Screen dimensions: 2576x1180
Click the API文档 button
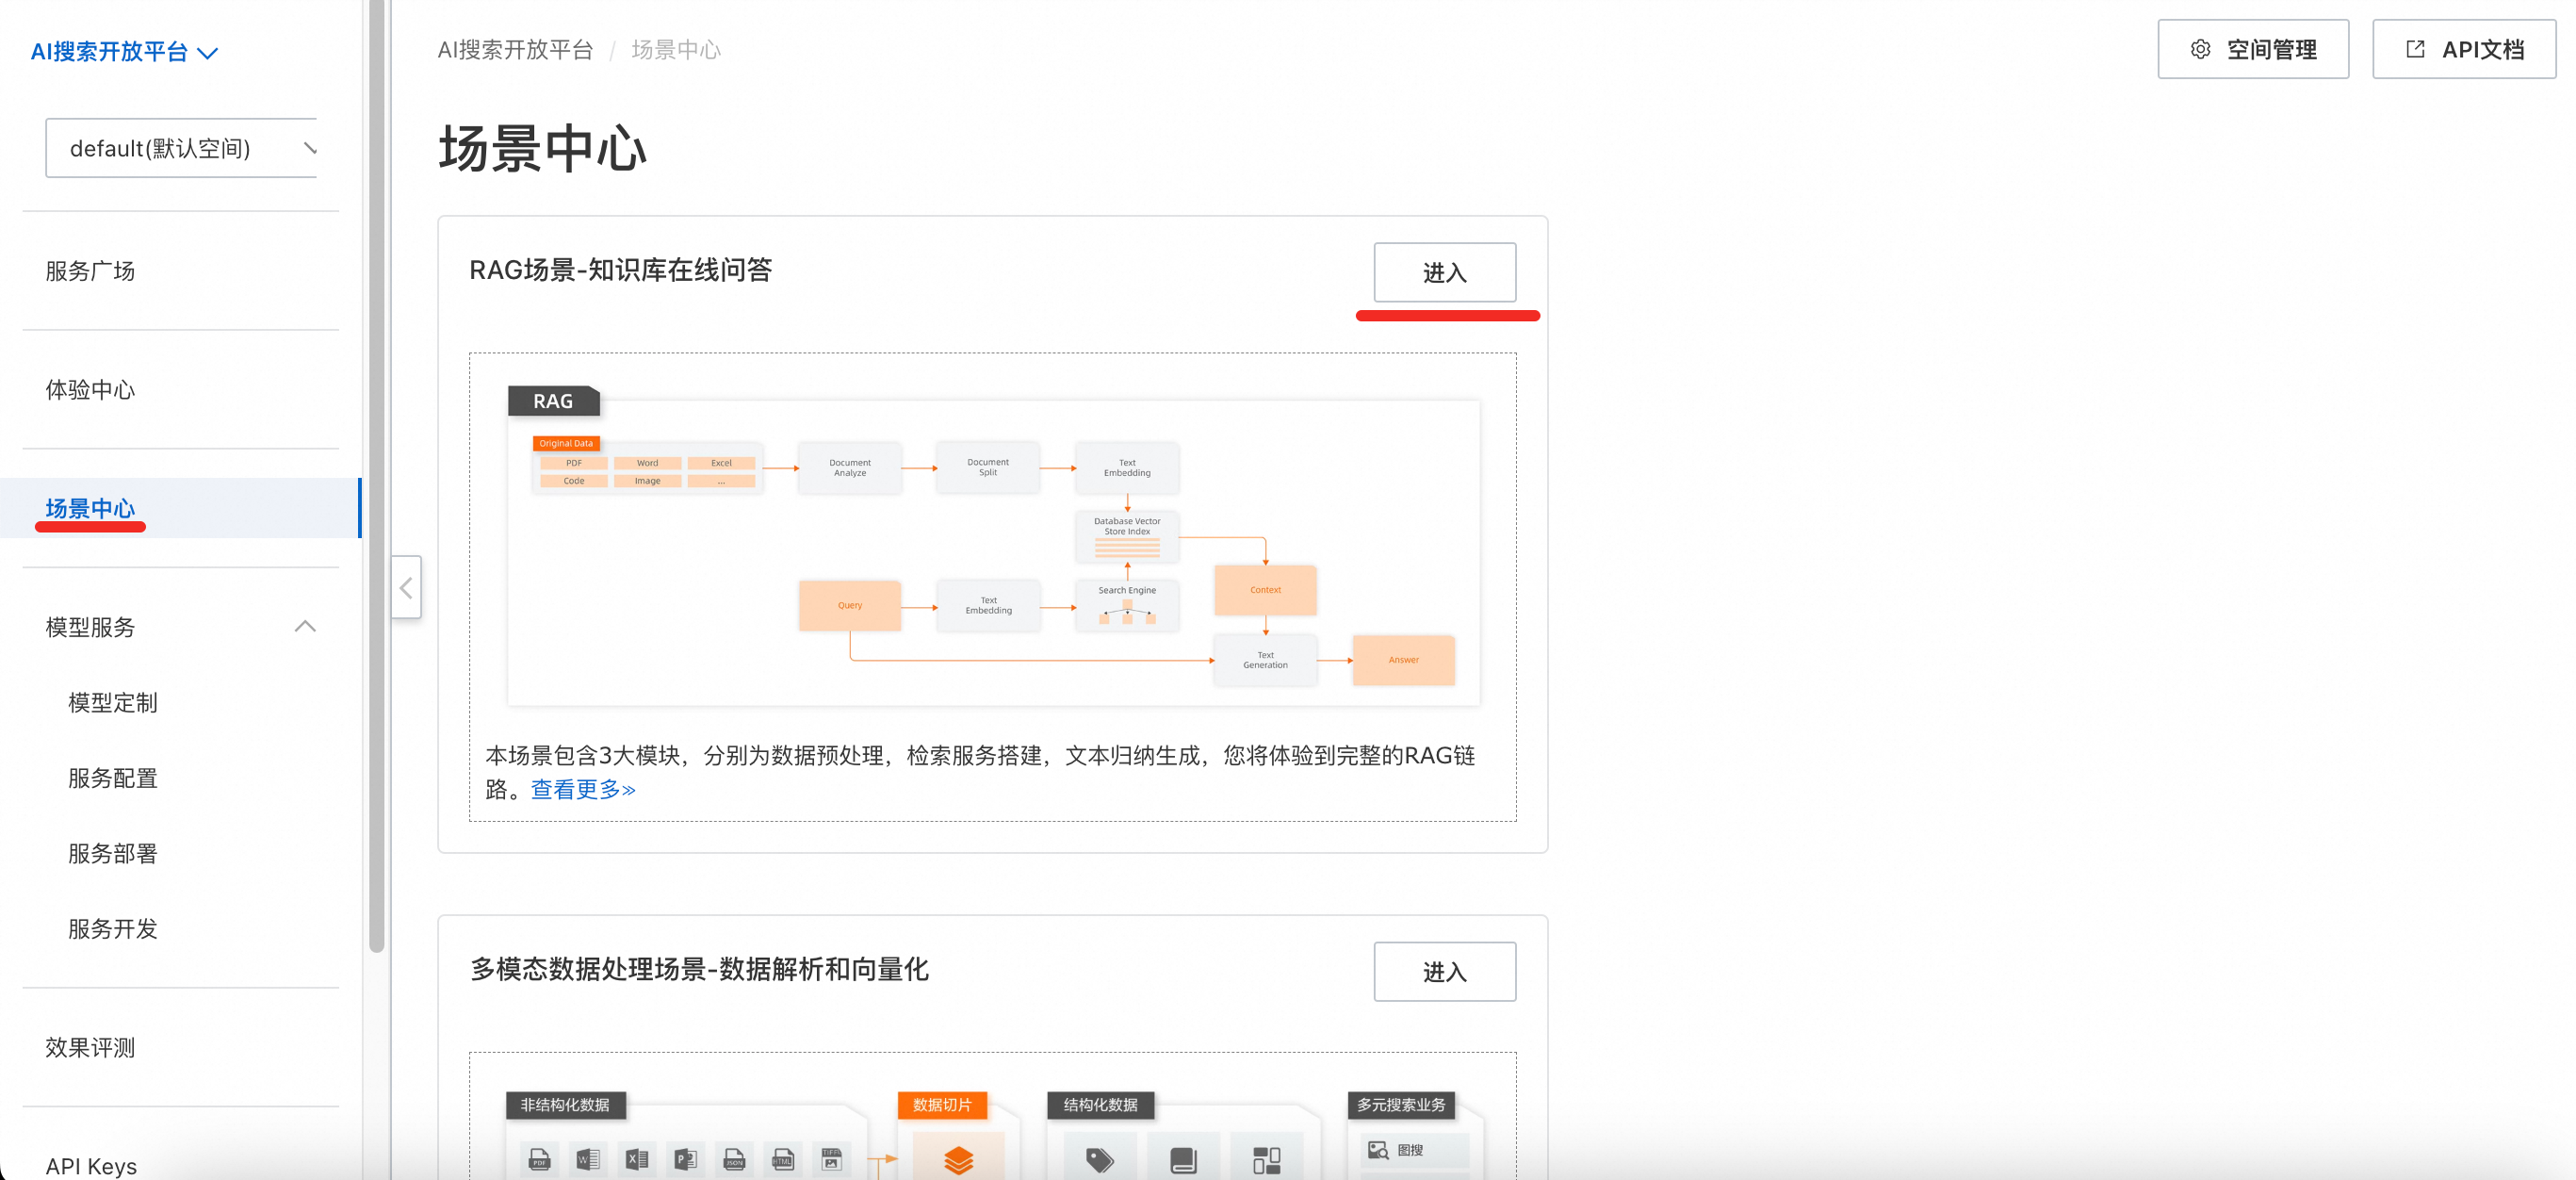coord(2464,49)
